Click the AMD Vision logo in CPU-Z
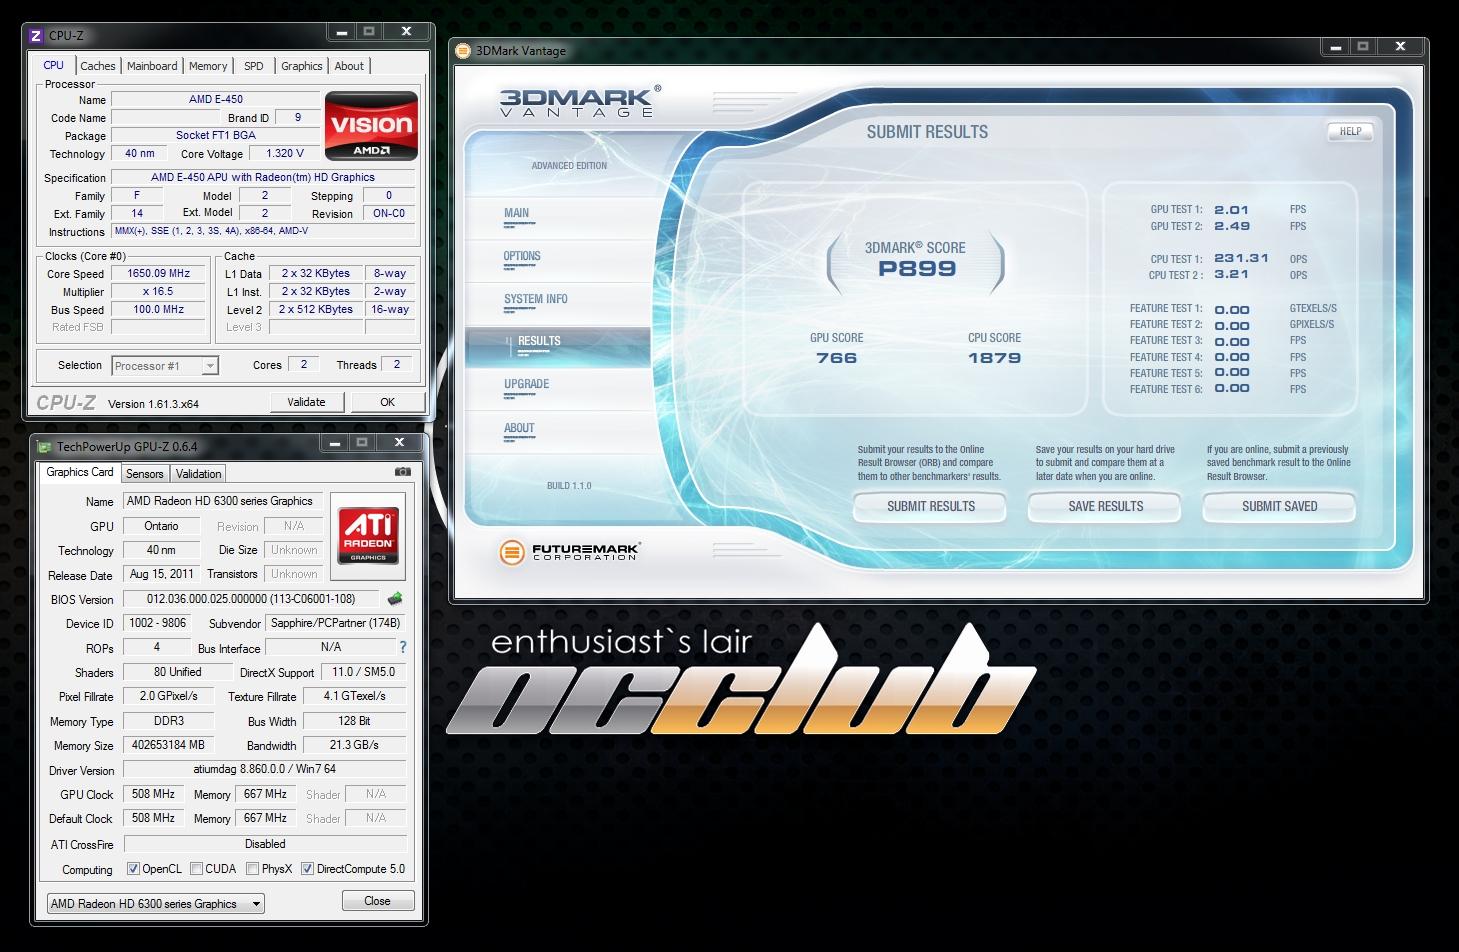This screenshot has width=1459, height=952. click(x=371, y=125)
